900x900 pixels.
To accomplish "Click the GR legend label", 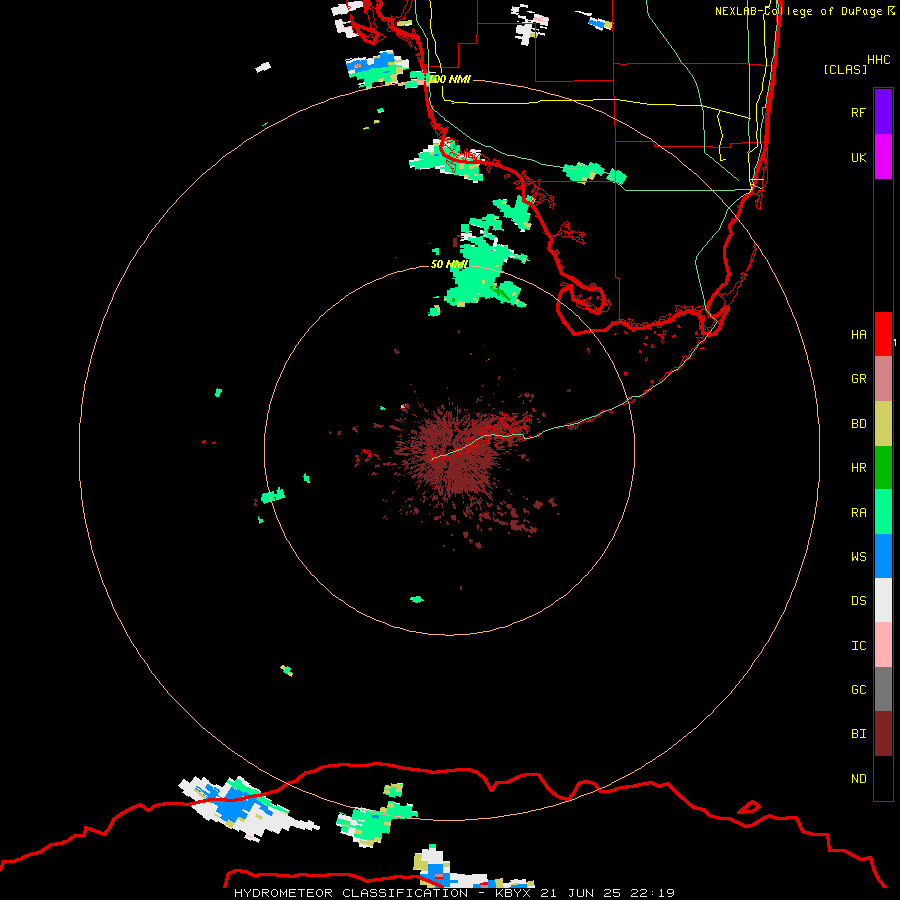I will [x=858, y=379].
